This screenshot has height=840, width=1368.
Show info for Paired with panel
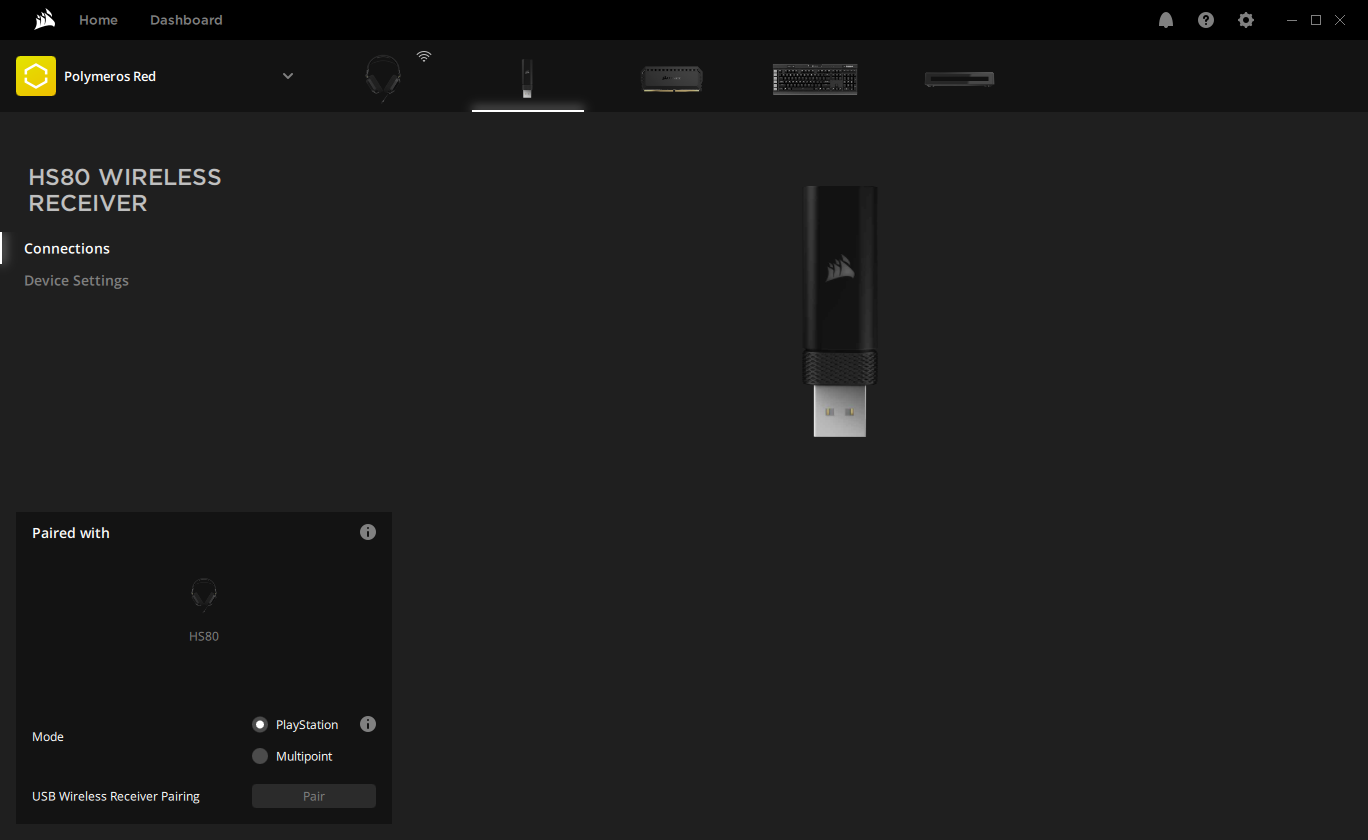[x=368, y=532]
